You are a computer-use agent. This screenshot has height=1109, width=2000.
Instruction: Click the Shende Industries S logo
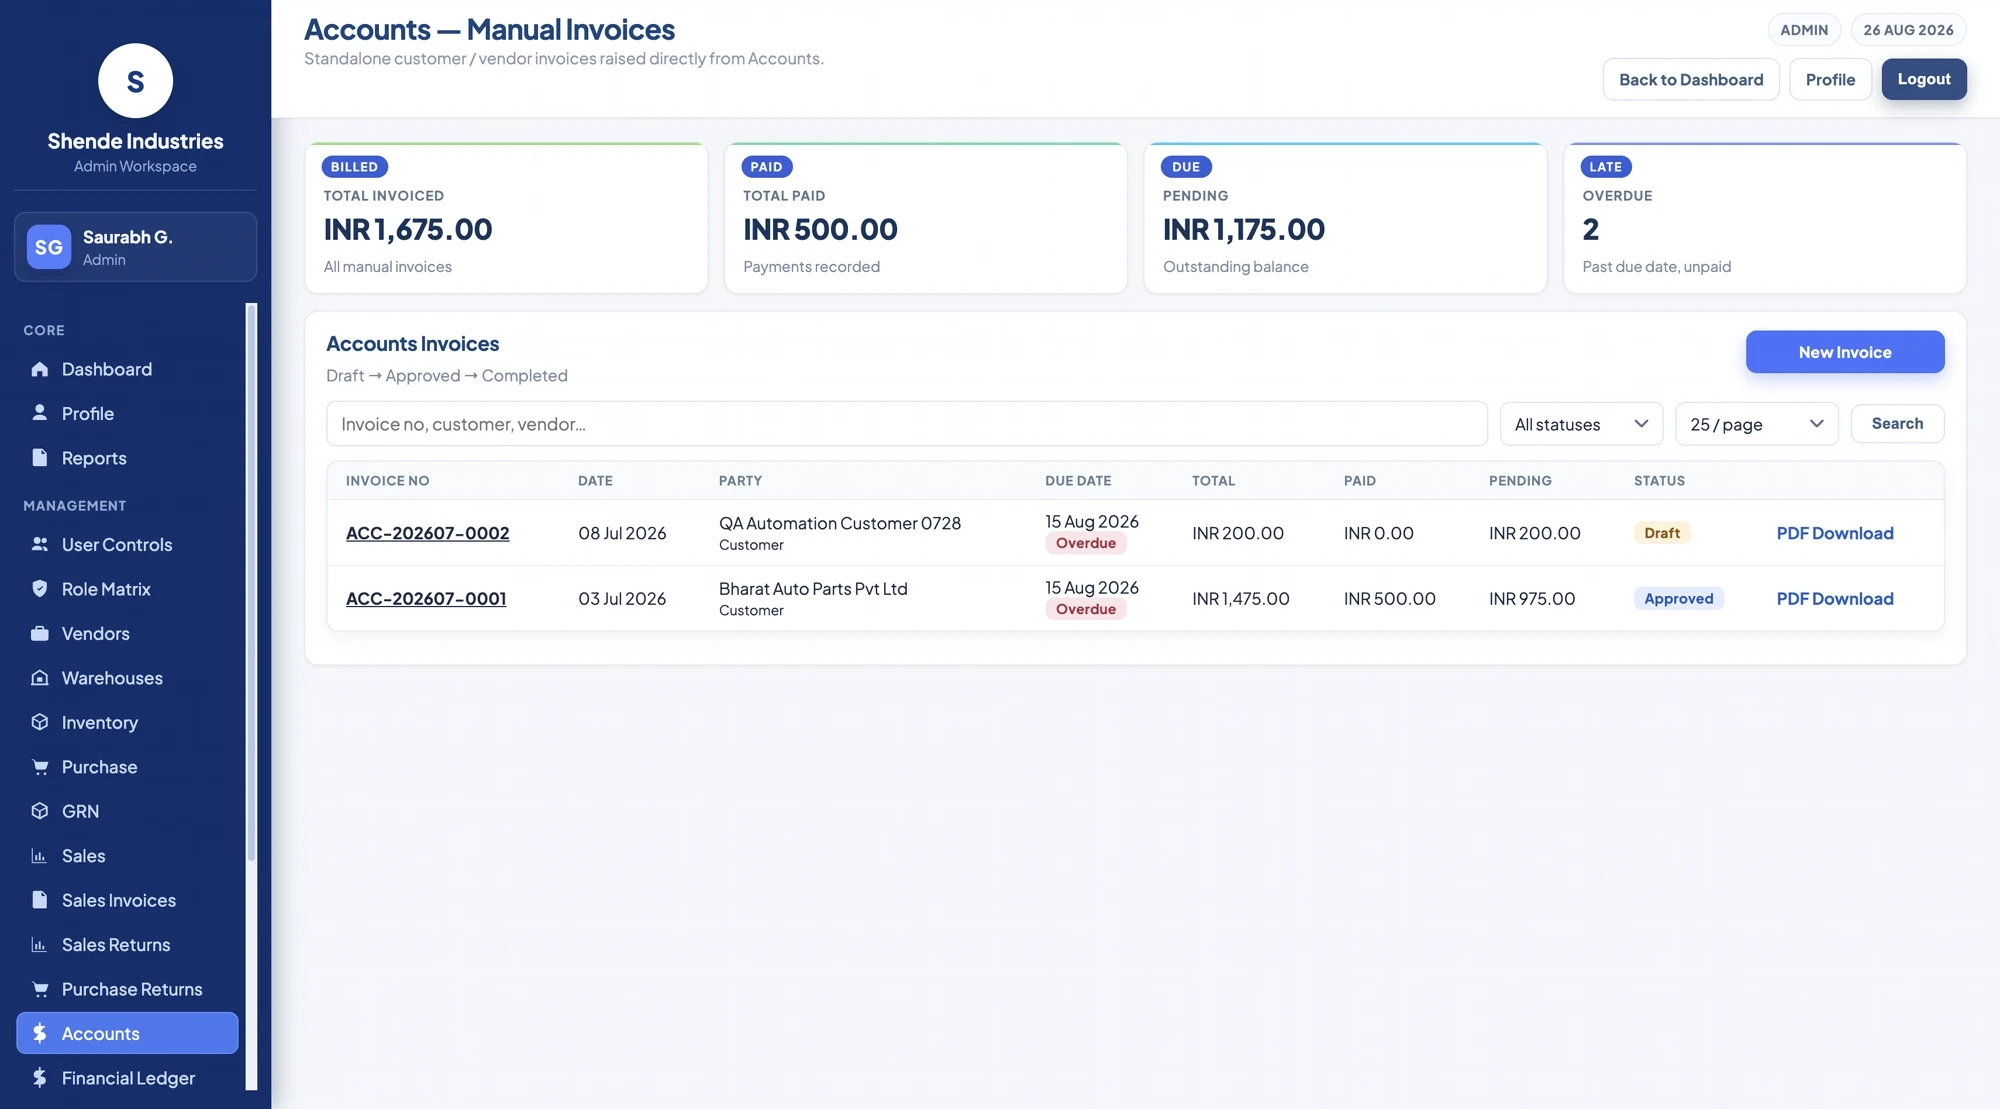[x=135, y=81]
